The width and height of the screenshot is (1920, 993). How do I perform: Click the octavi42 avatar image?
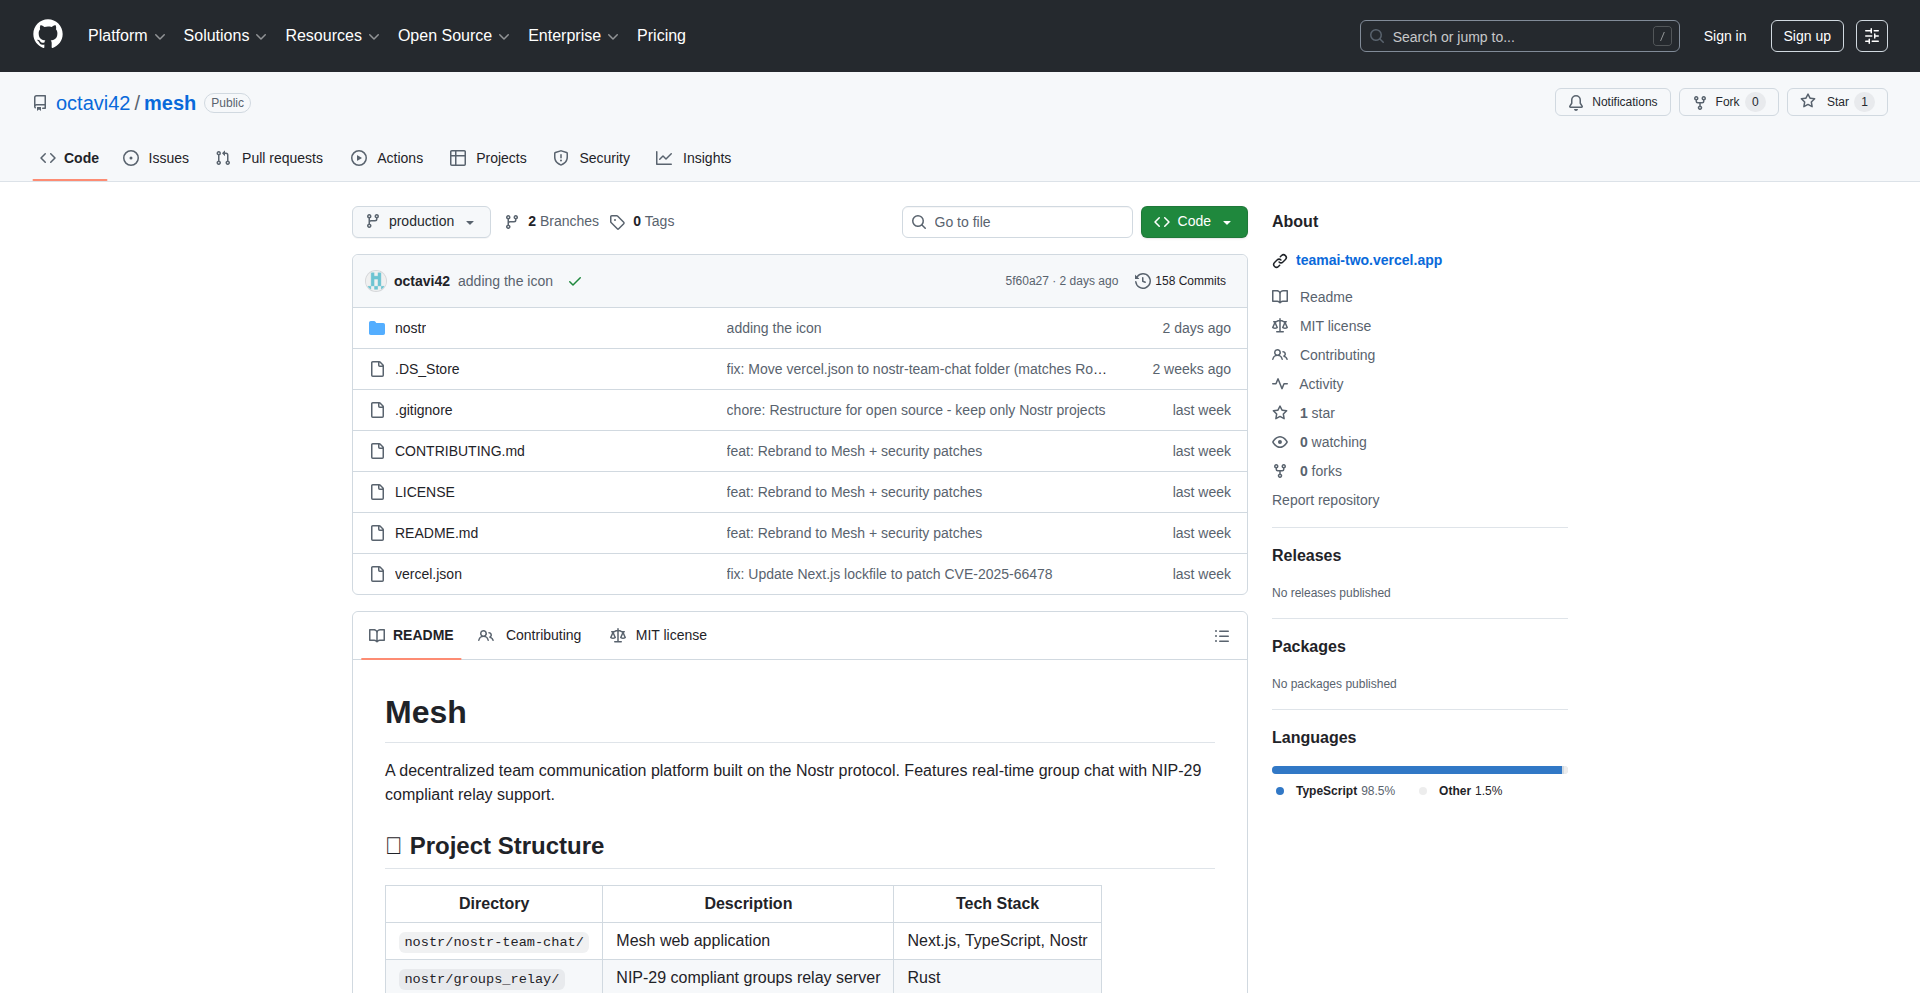click(x=376, y=281)
